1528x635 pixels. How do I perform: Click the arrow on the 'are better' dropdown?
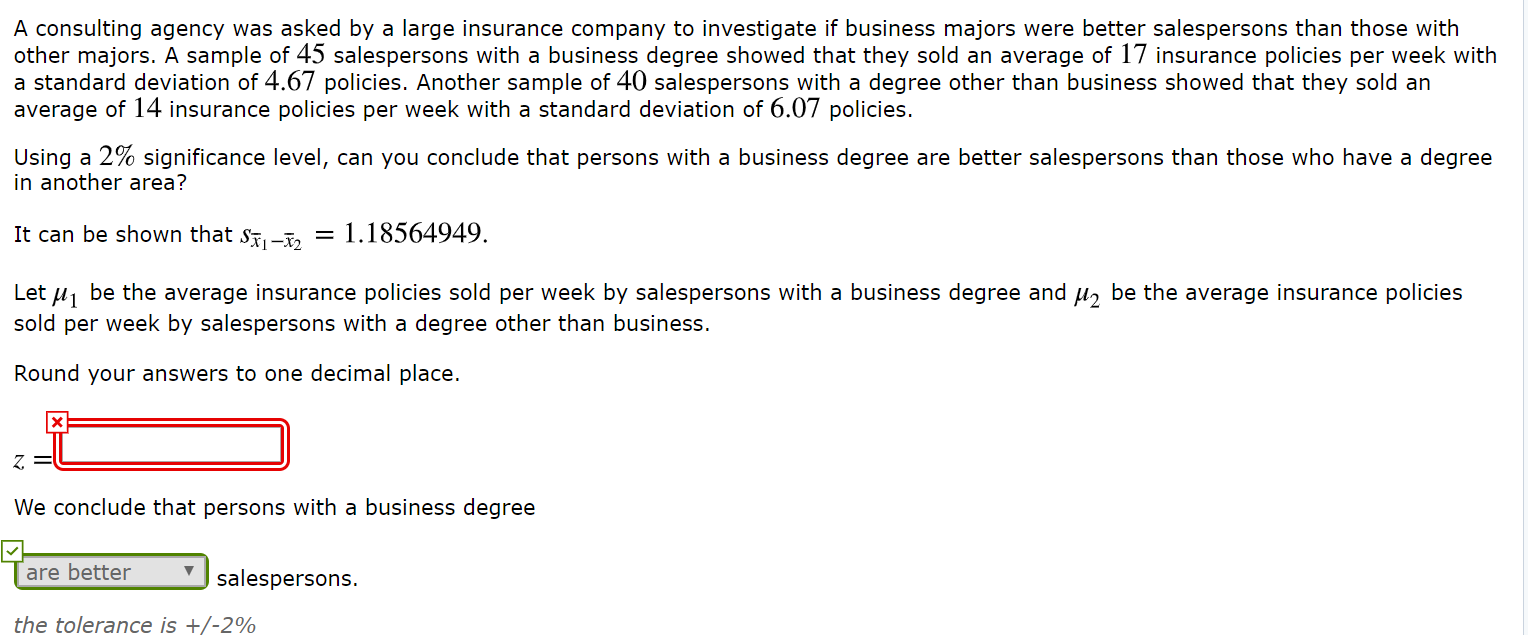click(188, 572)
